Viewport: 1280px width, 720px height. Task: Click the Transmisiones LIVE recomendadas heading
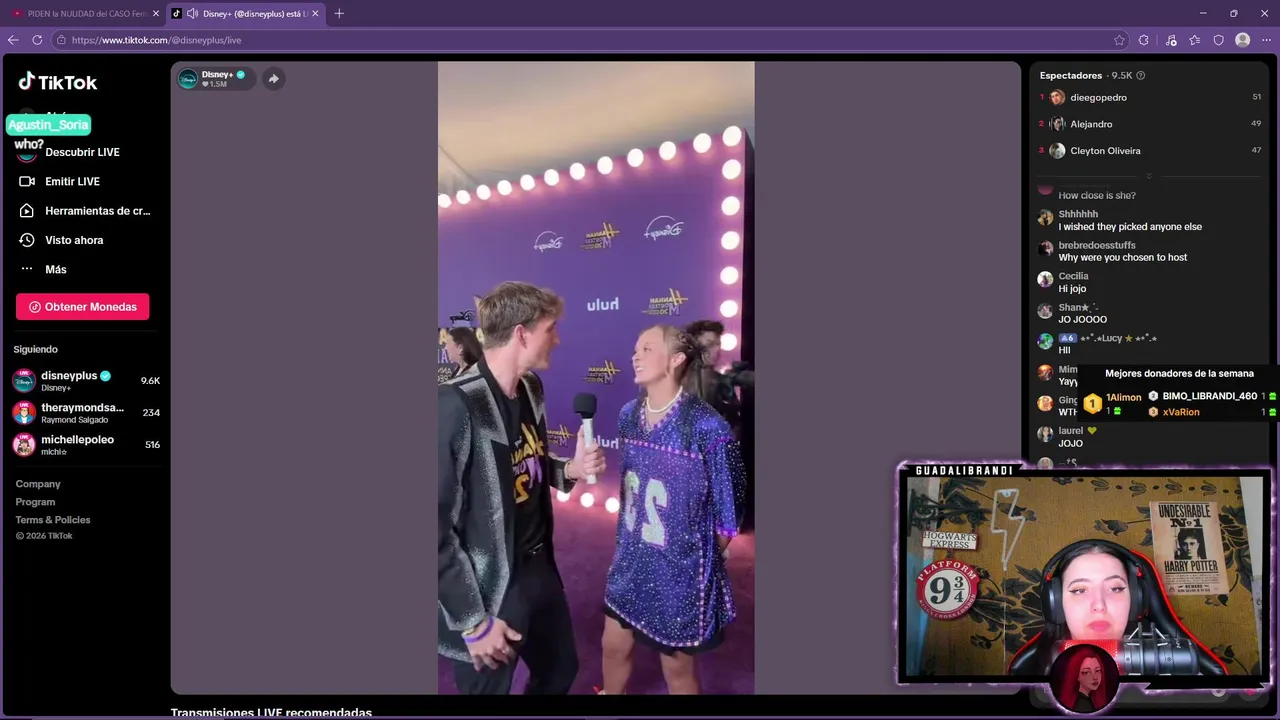pyautogui.click(x=271, y=713)
